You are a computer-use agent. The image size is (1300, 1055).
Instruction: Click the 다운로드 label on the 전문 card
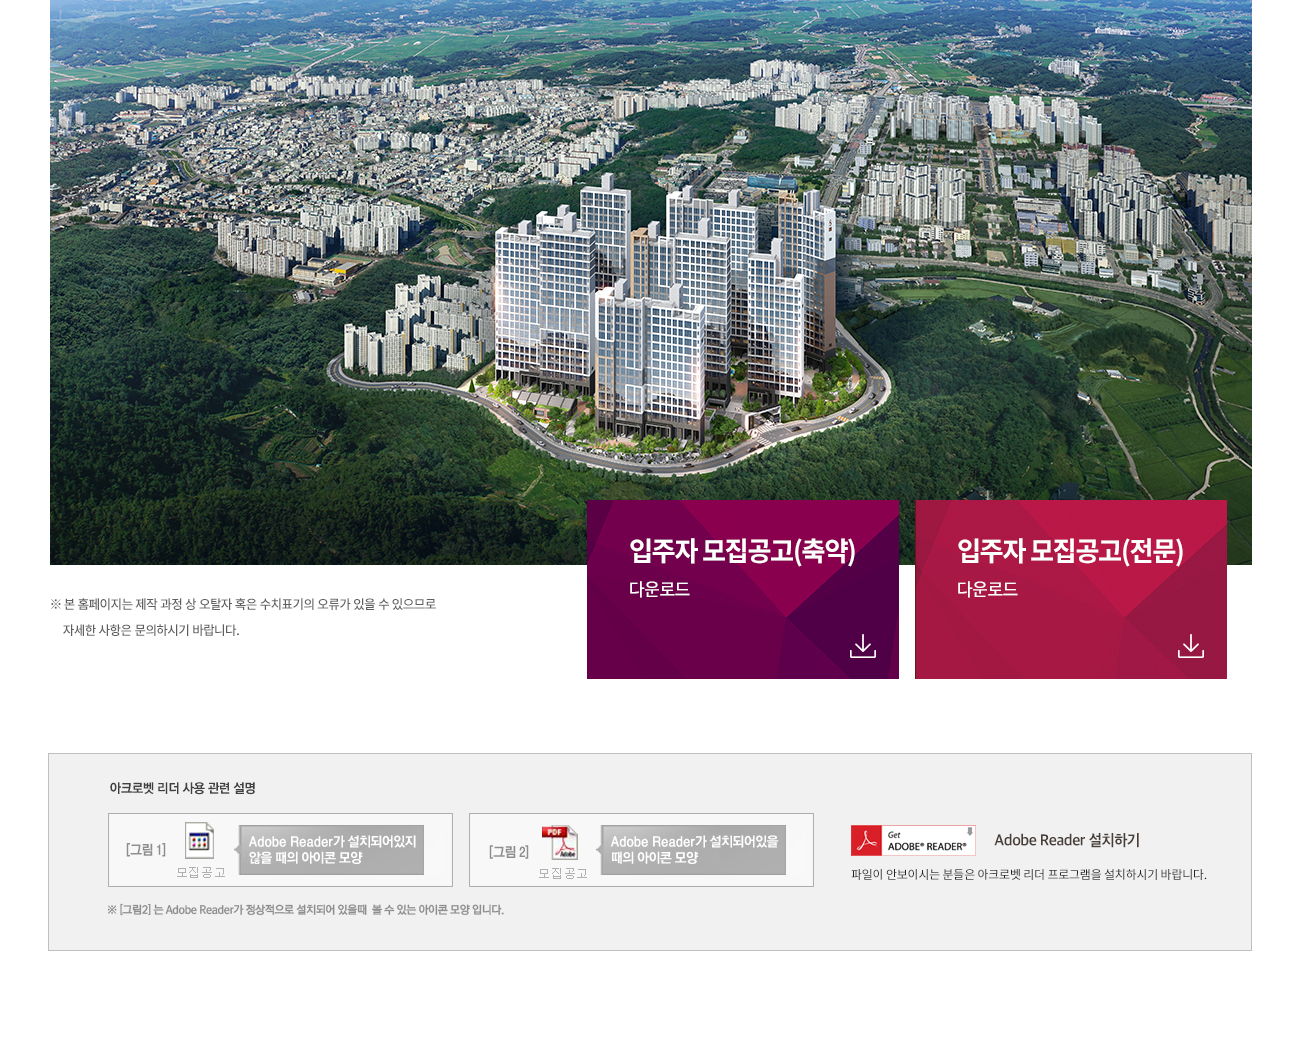coord(989,590)
